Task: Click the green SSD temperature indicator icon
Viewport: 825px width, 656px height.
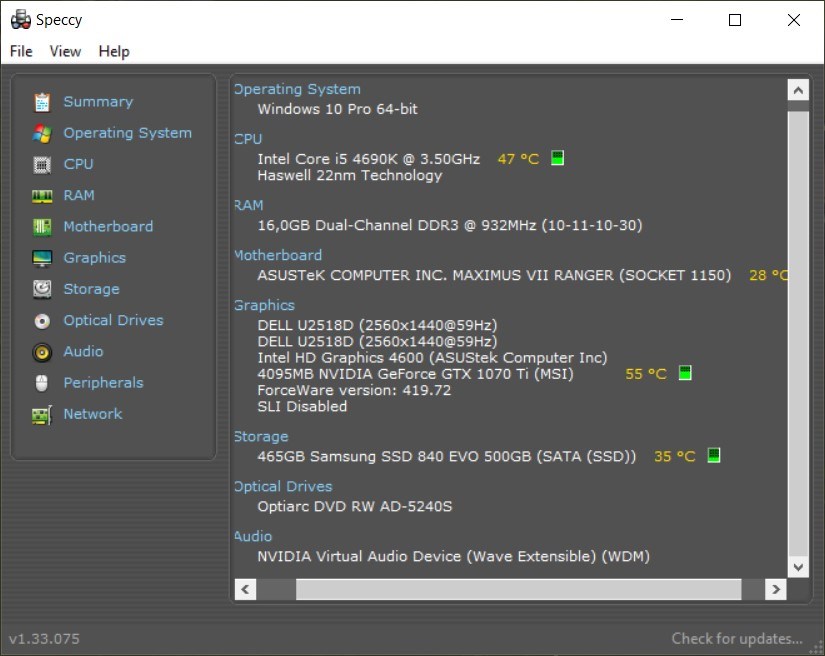Action: (x=713, y=455)
